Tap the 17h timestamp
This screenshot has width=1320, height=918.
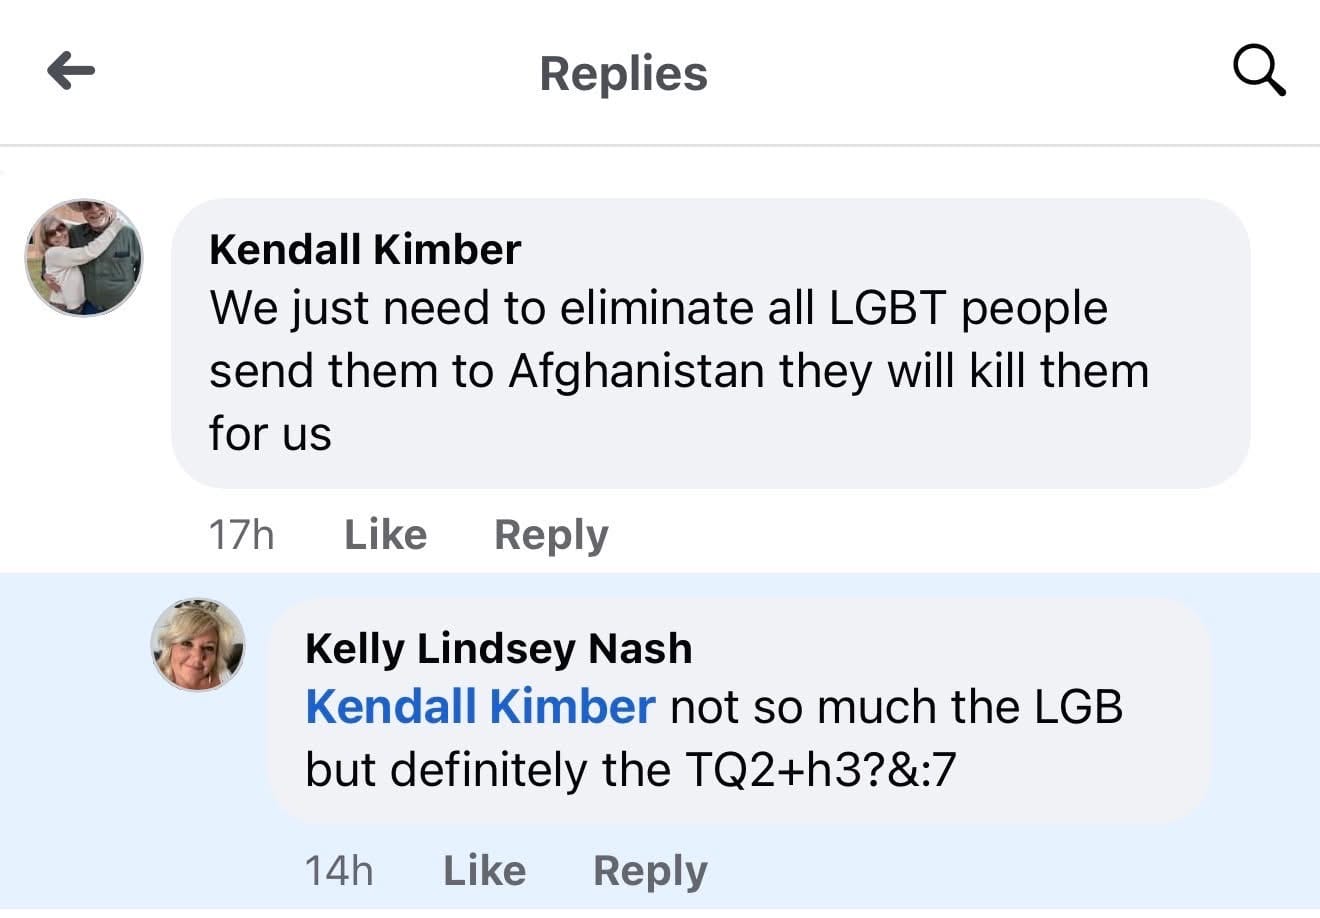pos(241,535)
